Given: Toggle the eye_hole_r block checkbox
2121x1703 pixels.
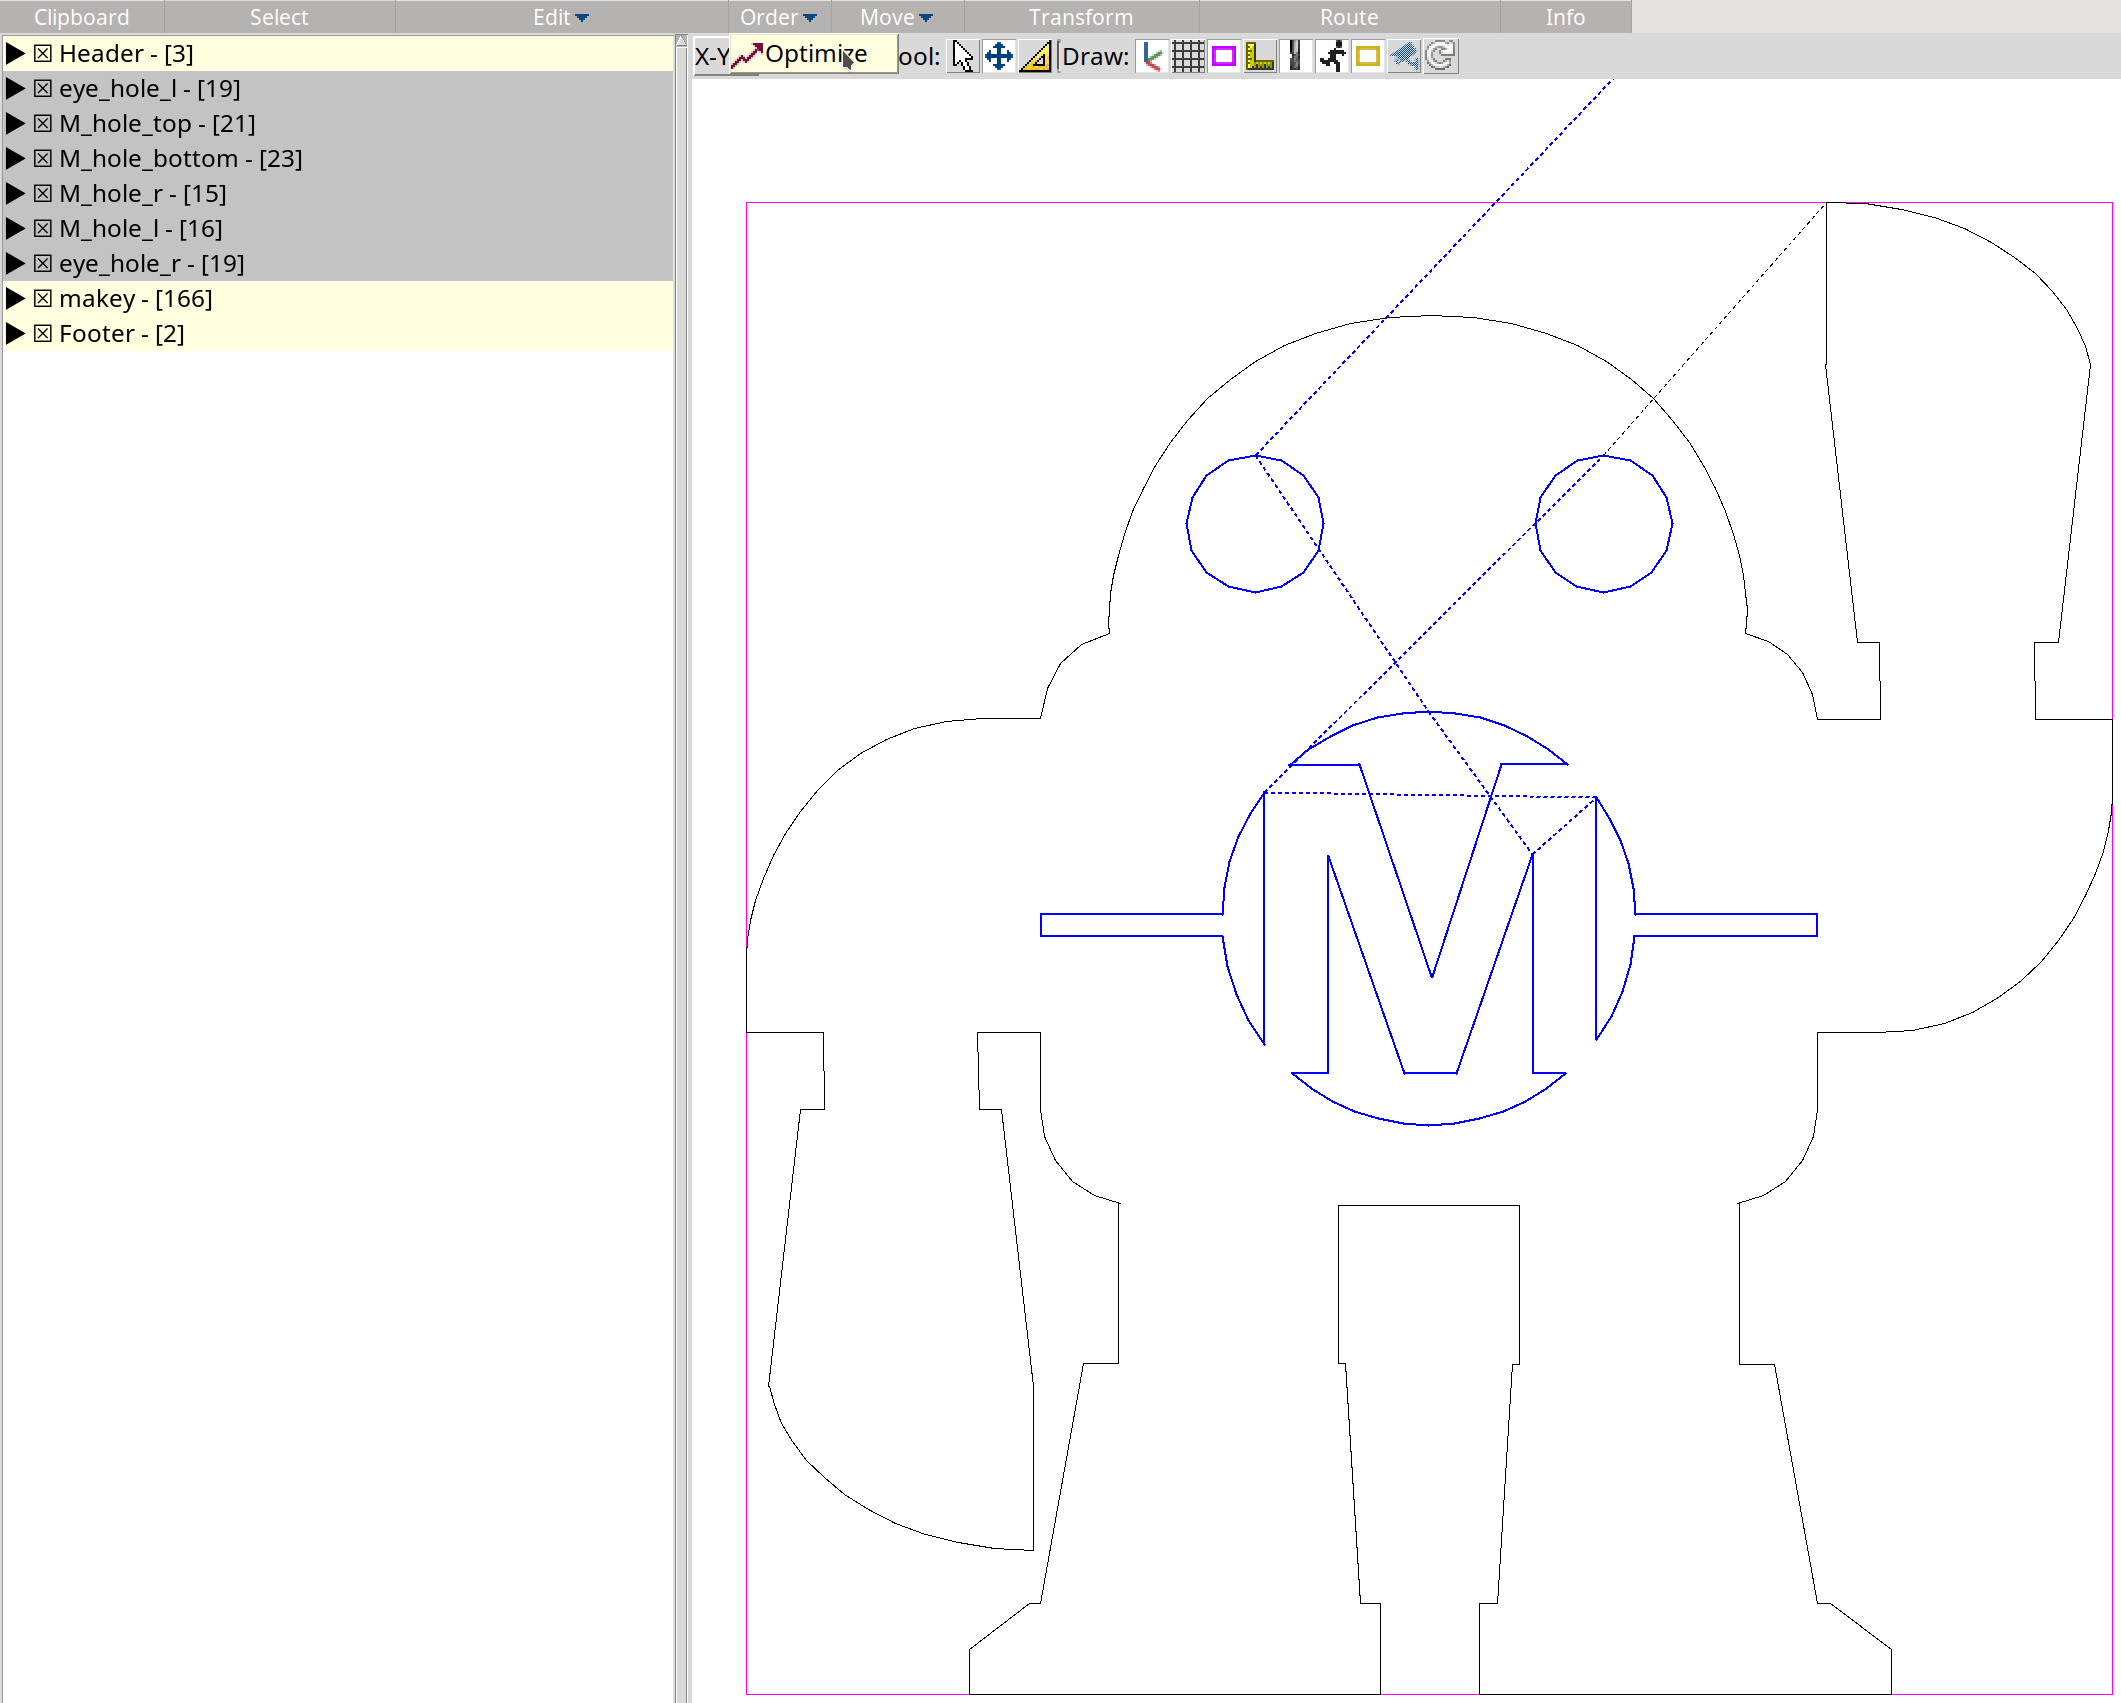Looking at the screenshot, I should click(x=42, y=264).
